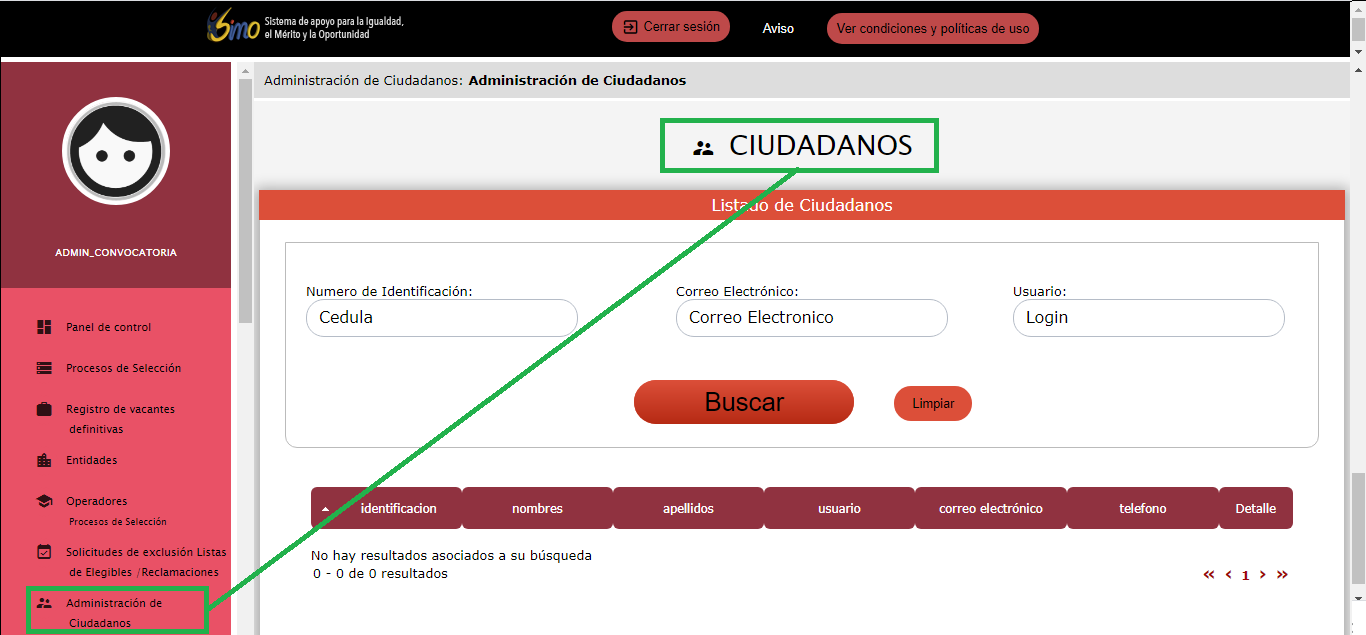The width and height of the screenshot is (1366, 635).
Task: Click the Panel de control dashboard icon
Action: (44, 327)
